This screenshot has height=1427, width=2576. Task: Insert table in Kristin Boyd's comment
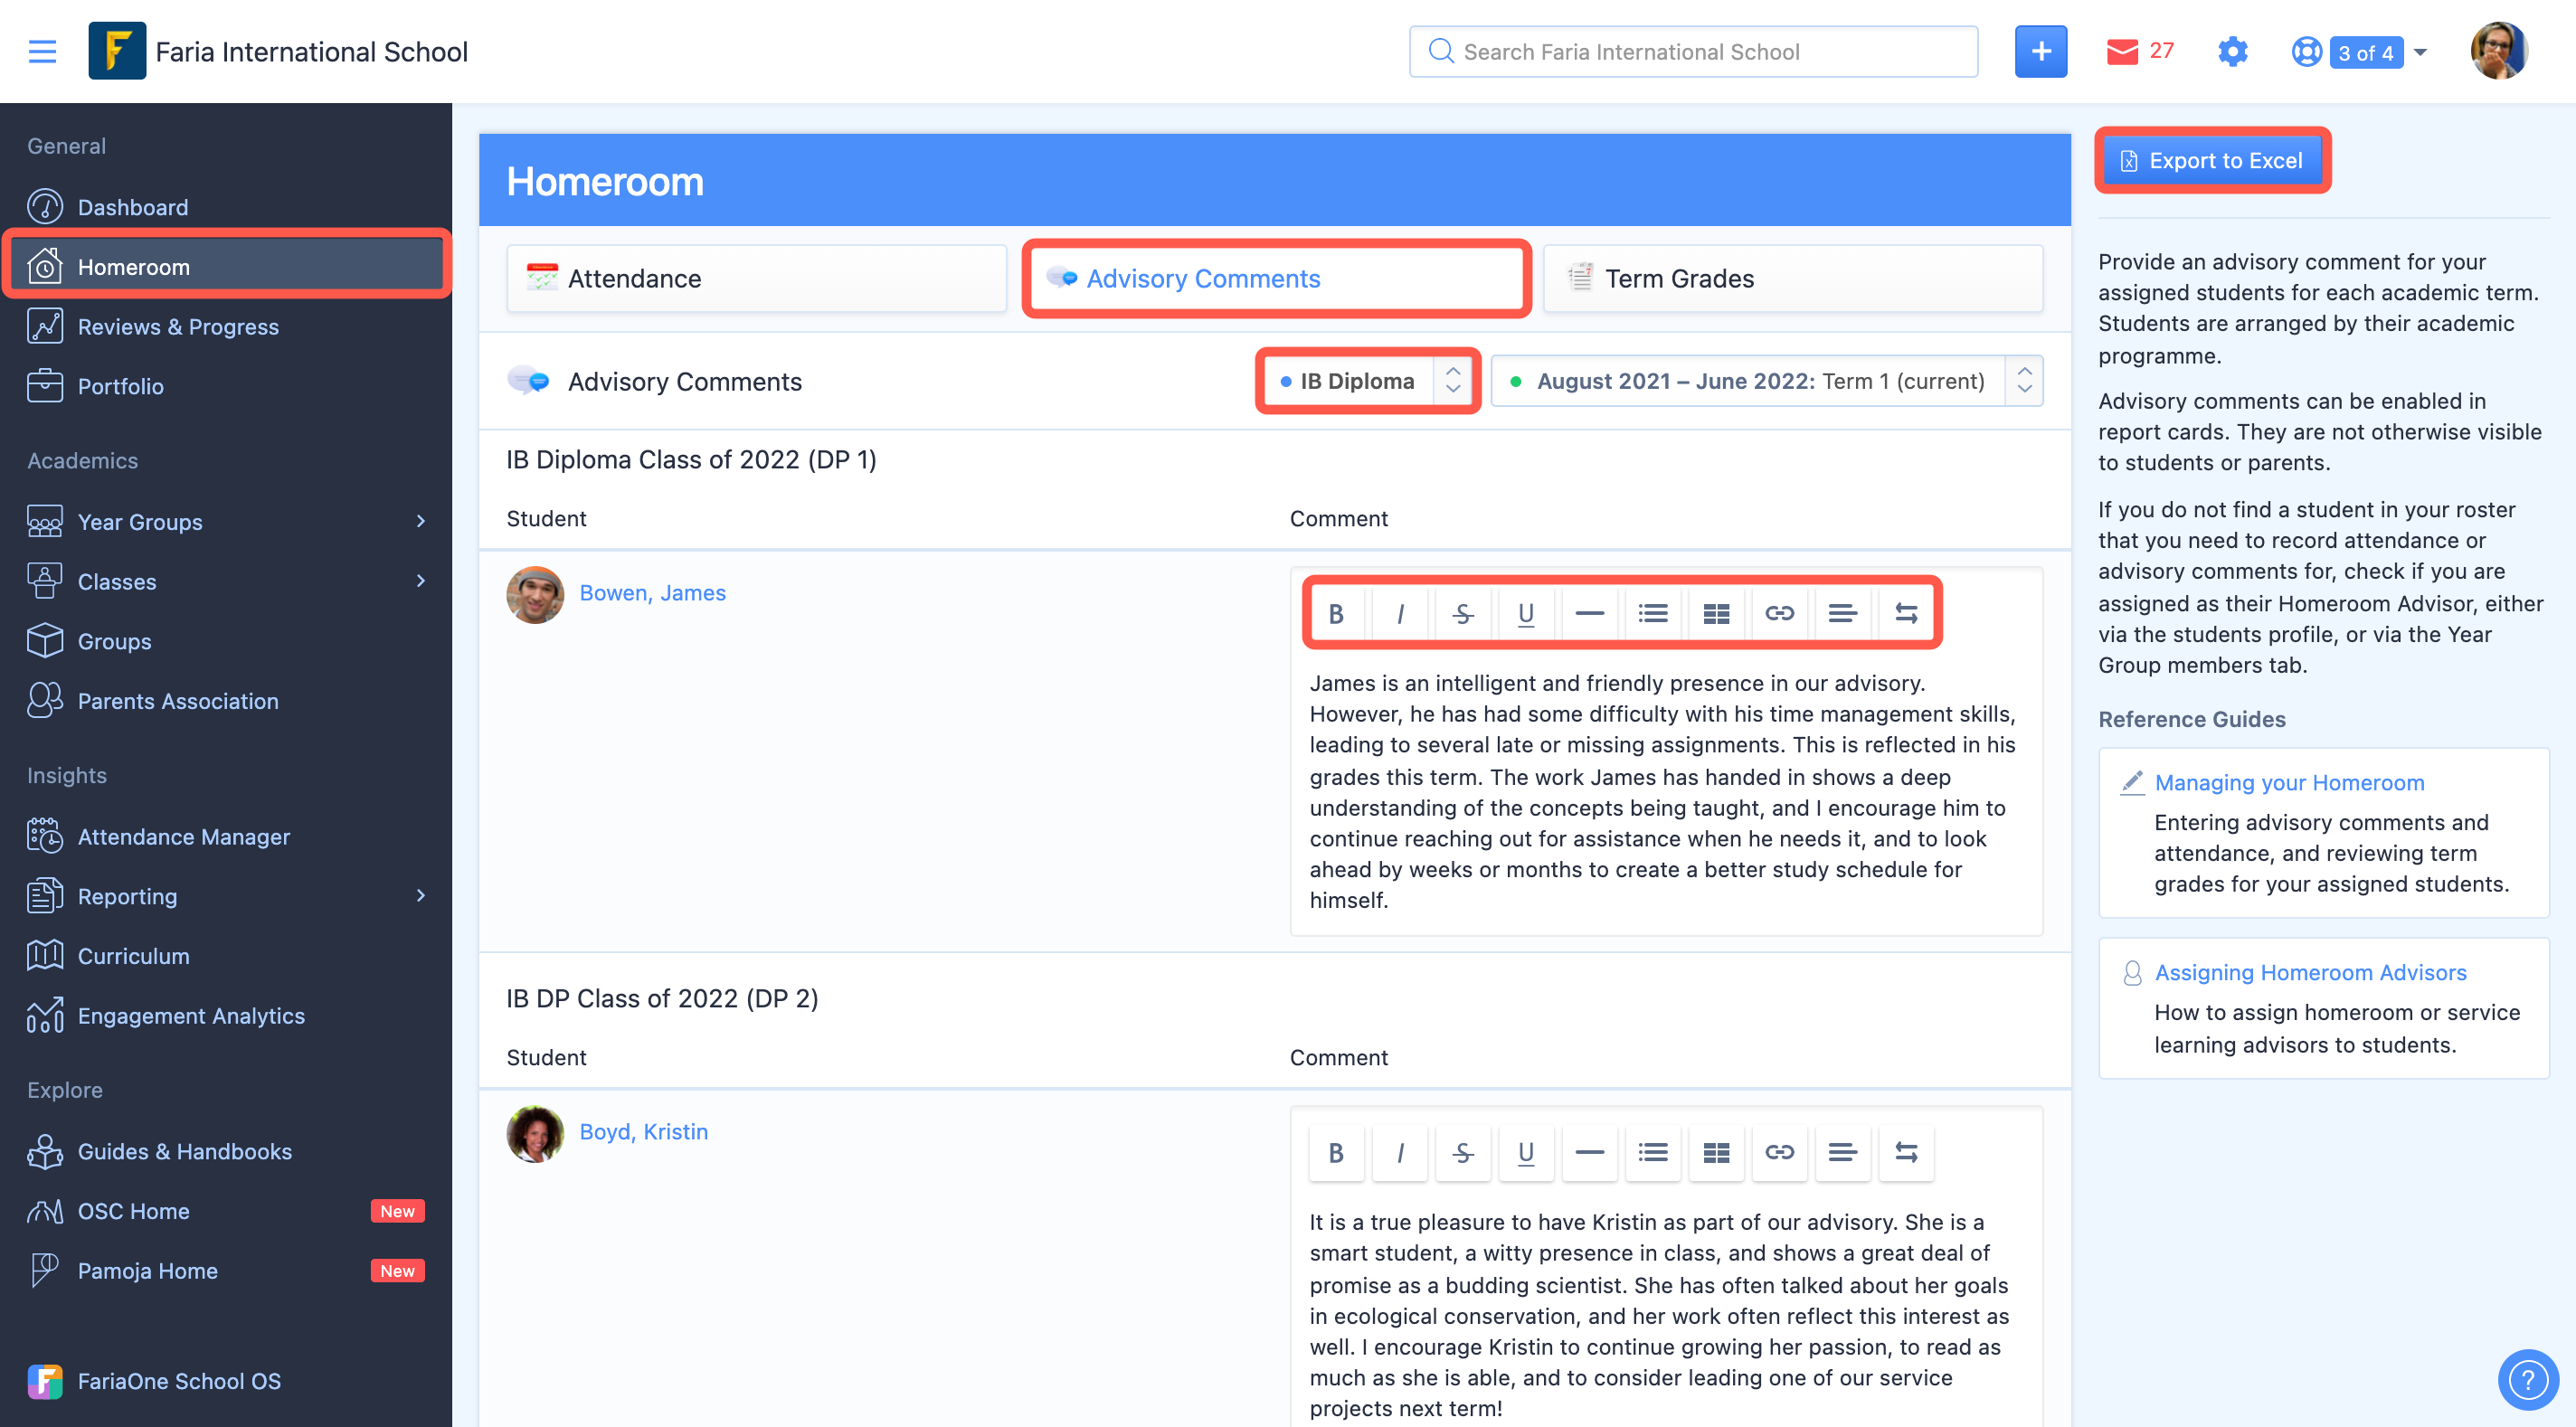coord(1716,1153)
